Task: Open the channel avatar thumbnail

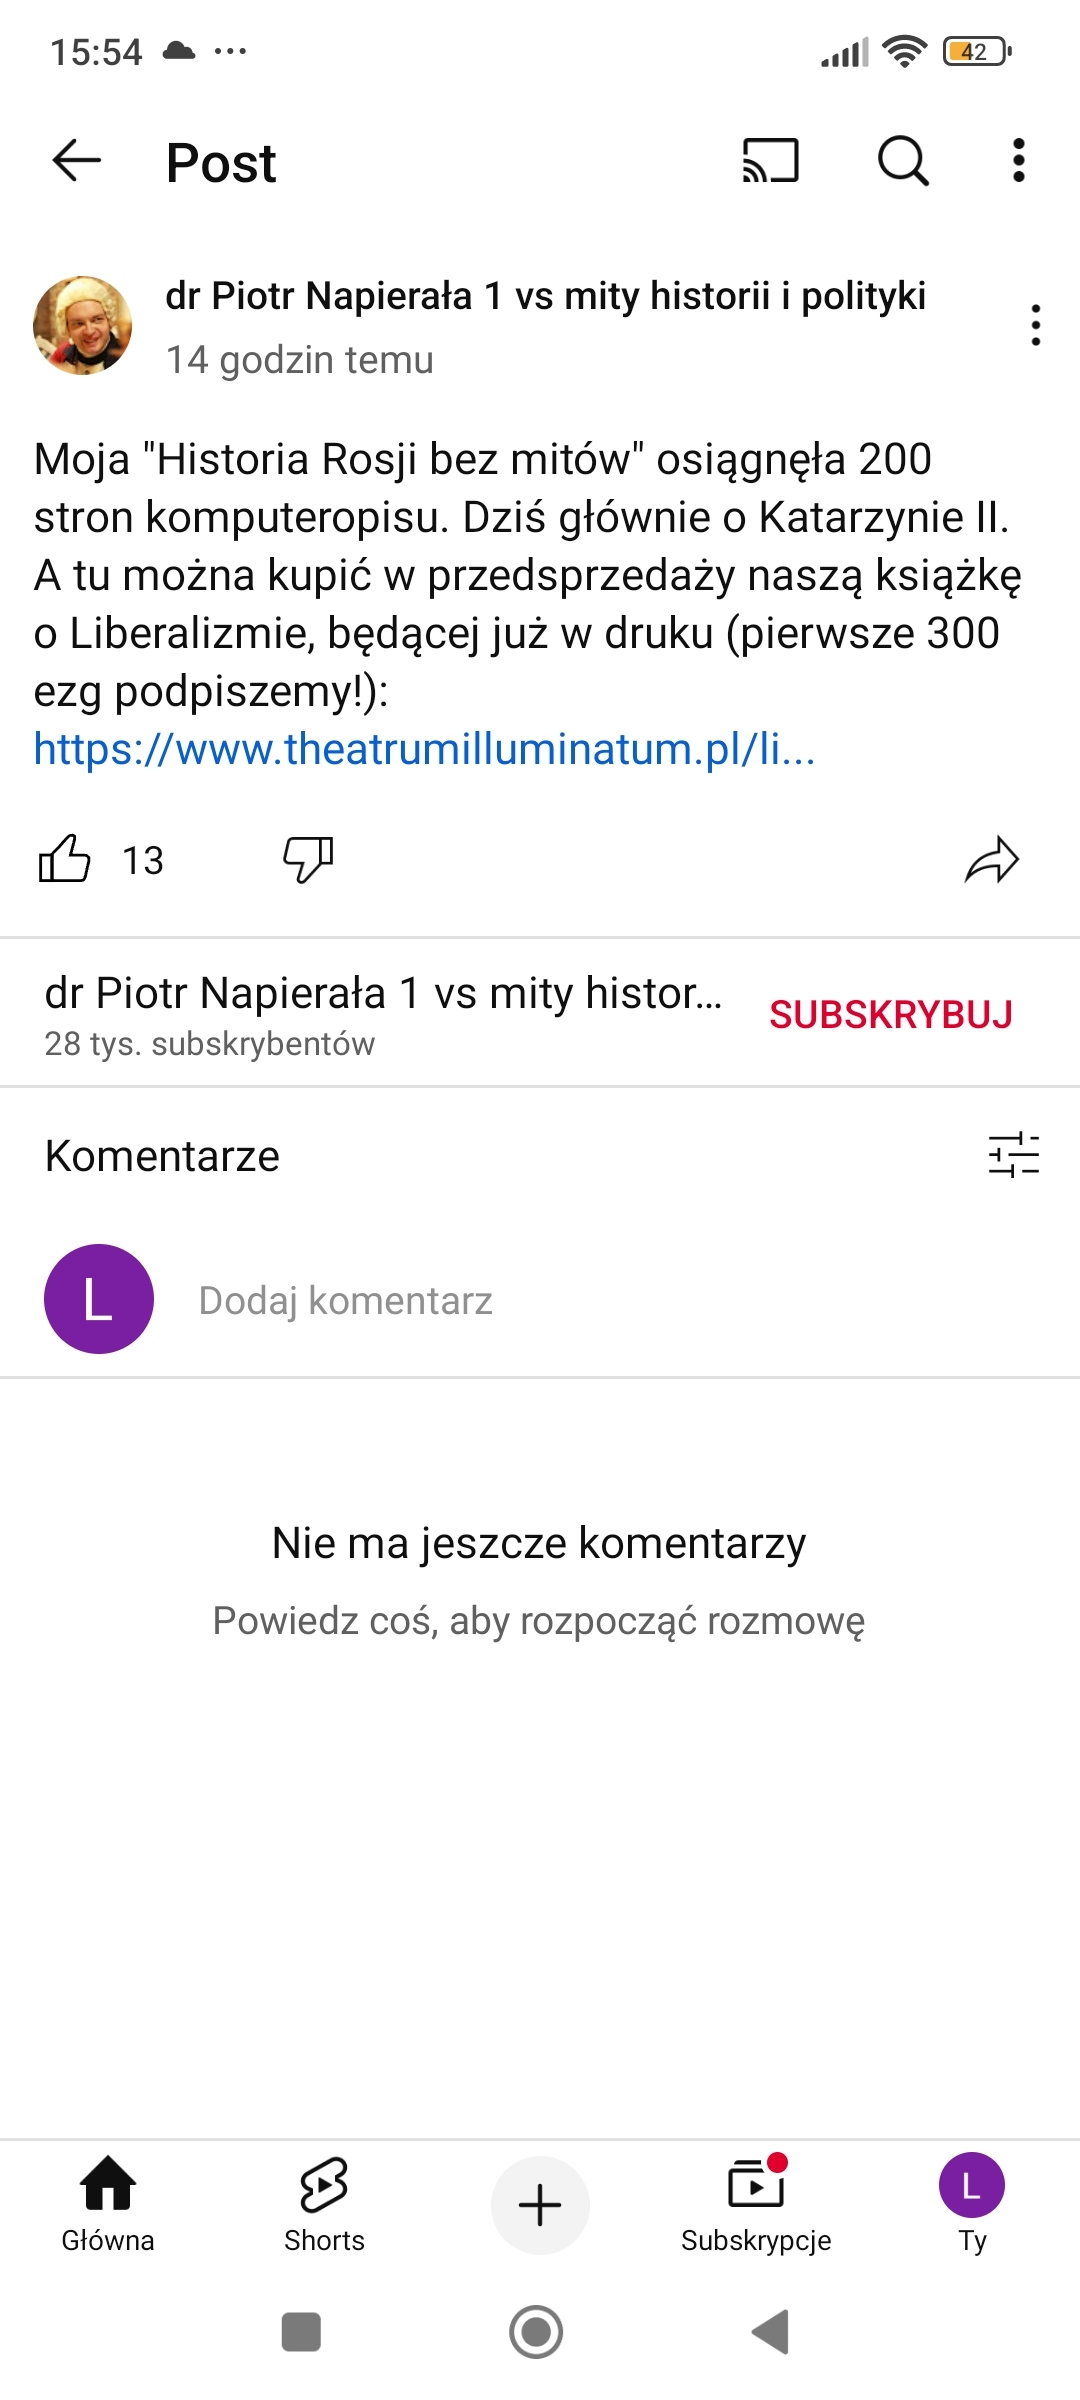Action: tap(83, 326)
